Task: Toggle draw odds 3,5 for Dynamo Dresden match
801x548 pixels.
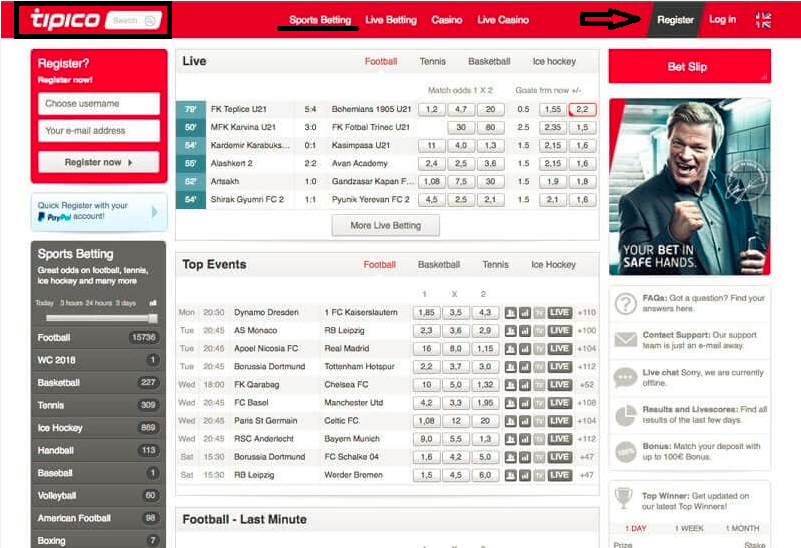Action: click(456, 313)
